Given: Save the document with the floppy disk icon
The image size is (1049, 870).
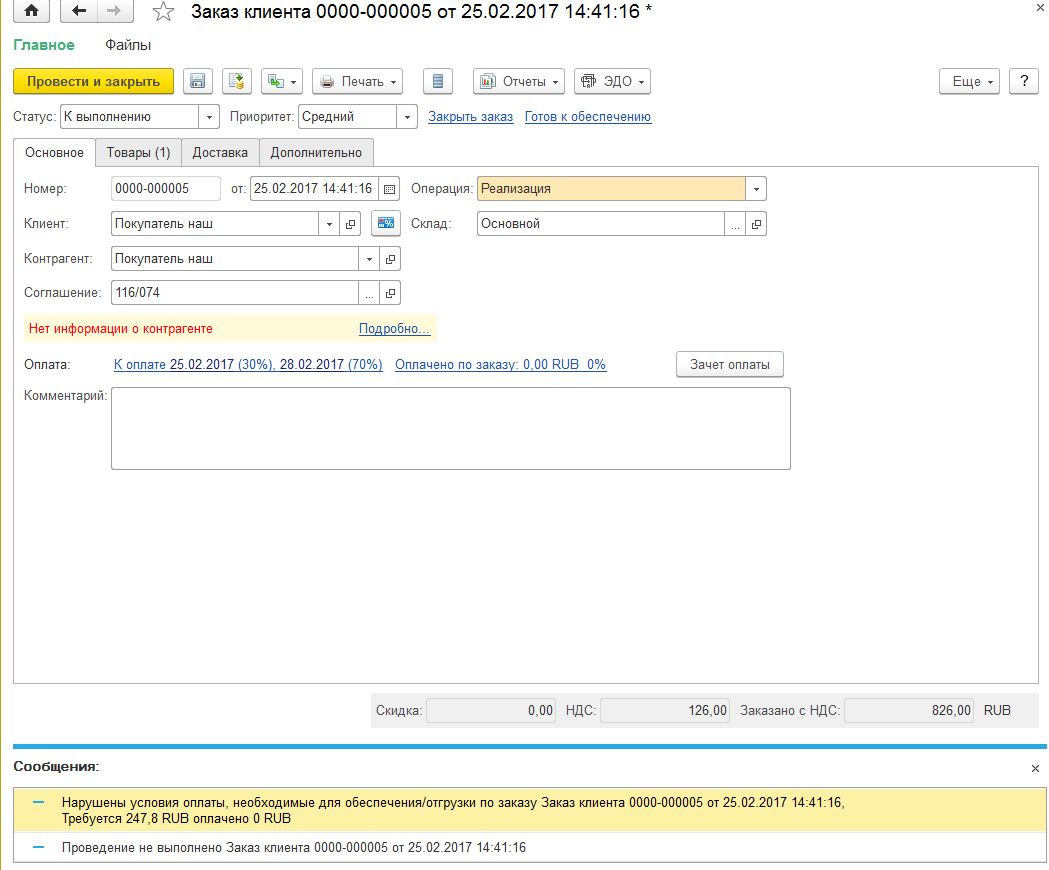Looking at the screenshot, I should pyautogui.click(x=198, y=81).
